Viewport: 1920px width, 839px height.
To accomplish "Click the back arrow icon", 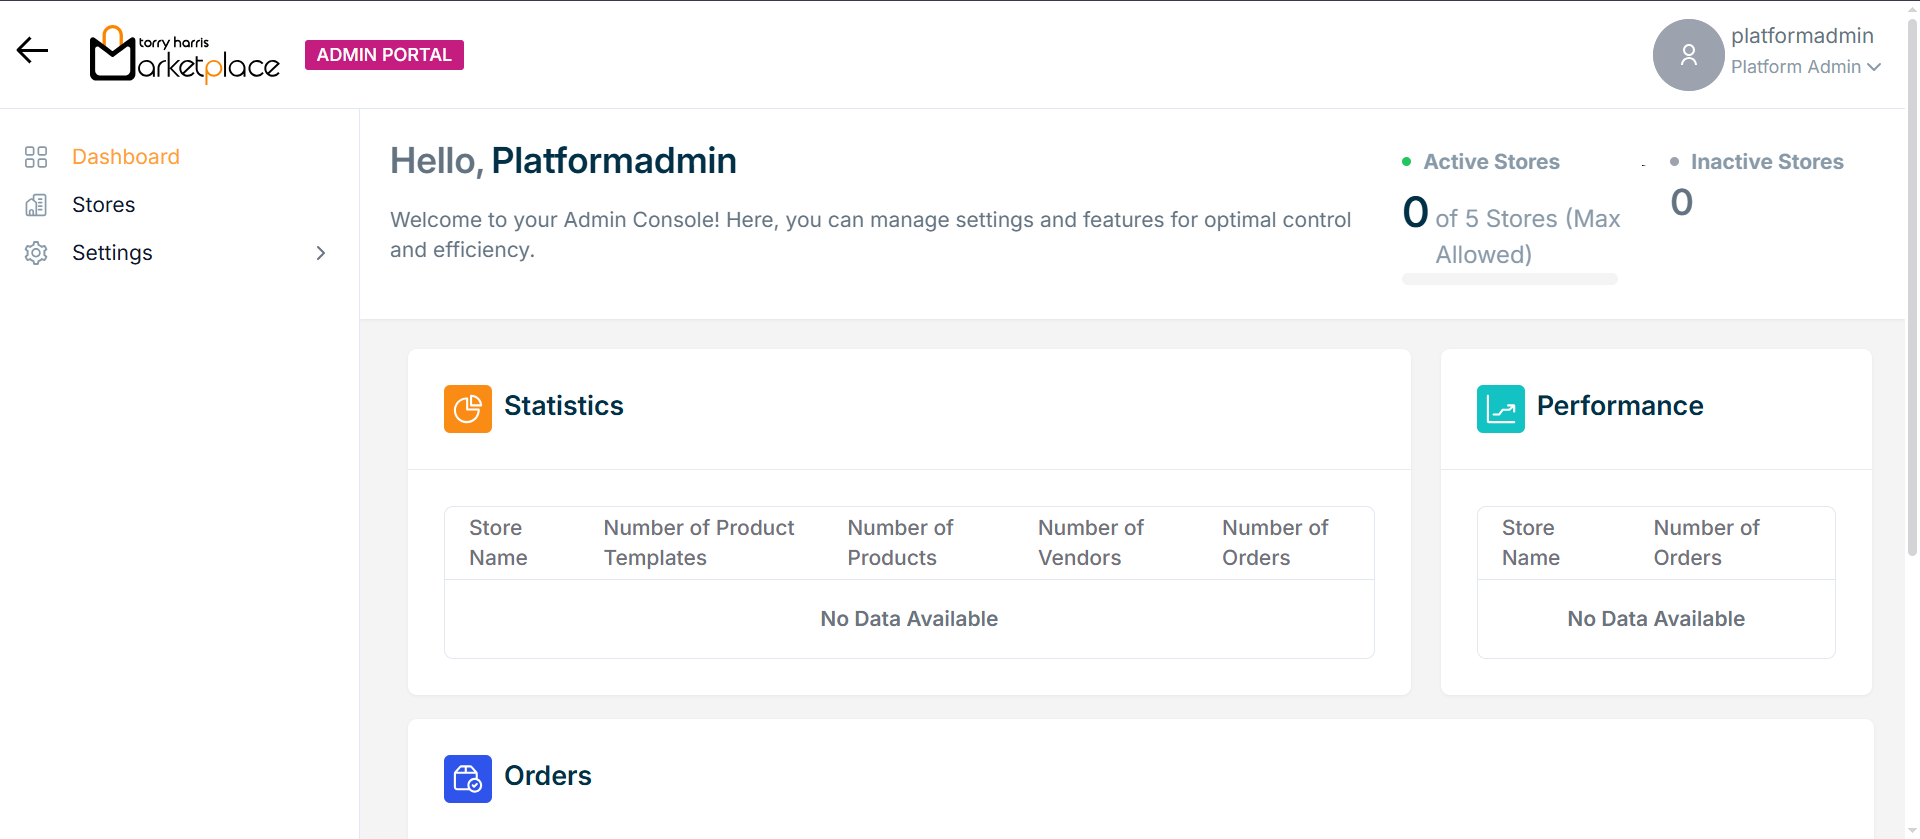I will 32,51.
